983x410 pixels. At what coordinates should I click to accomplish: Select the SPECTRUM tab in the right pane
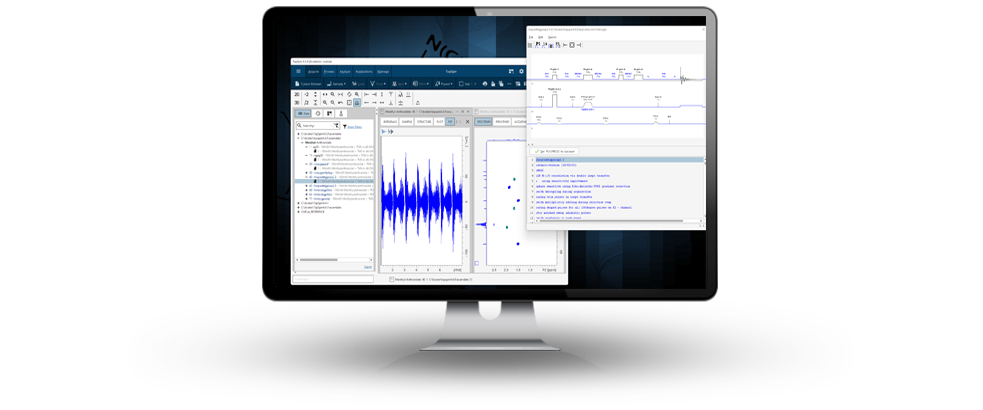[483, 121]
